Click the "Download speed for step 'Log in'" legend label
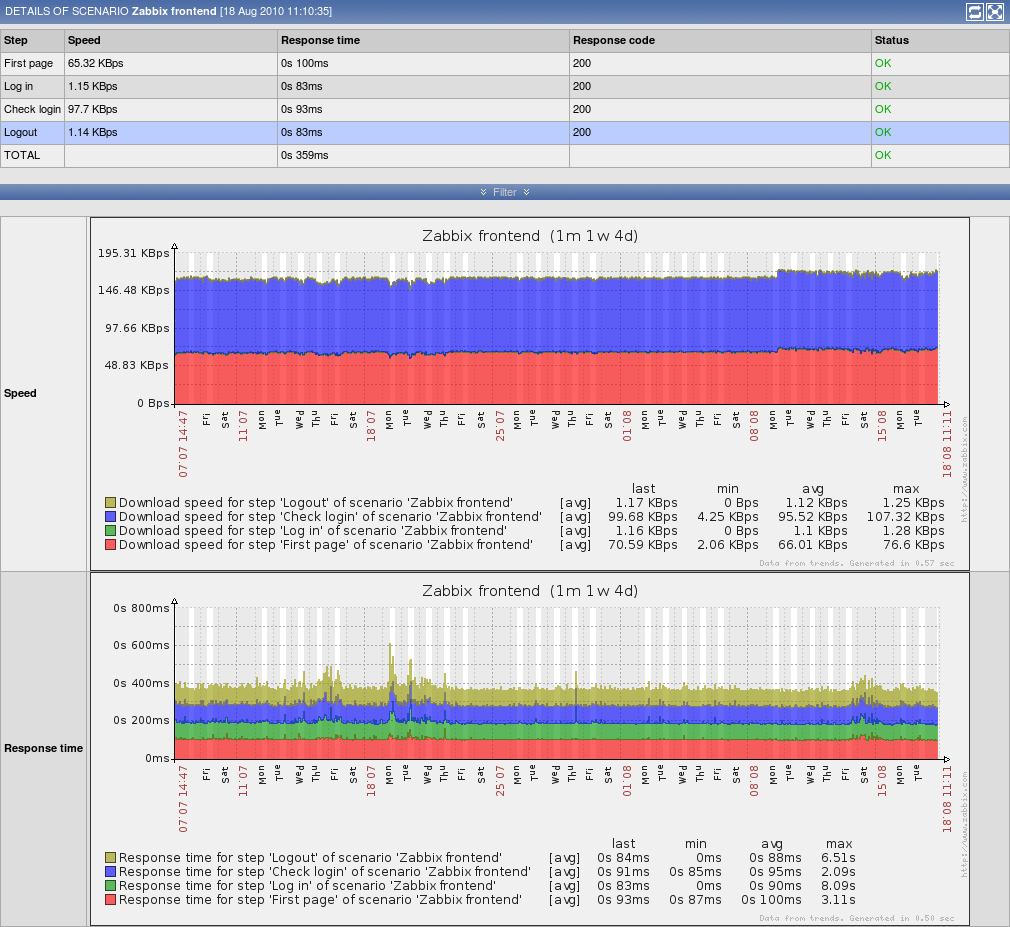Viewport: 1010px width, 927px height. [312, 531]
